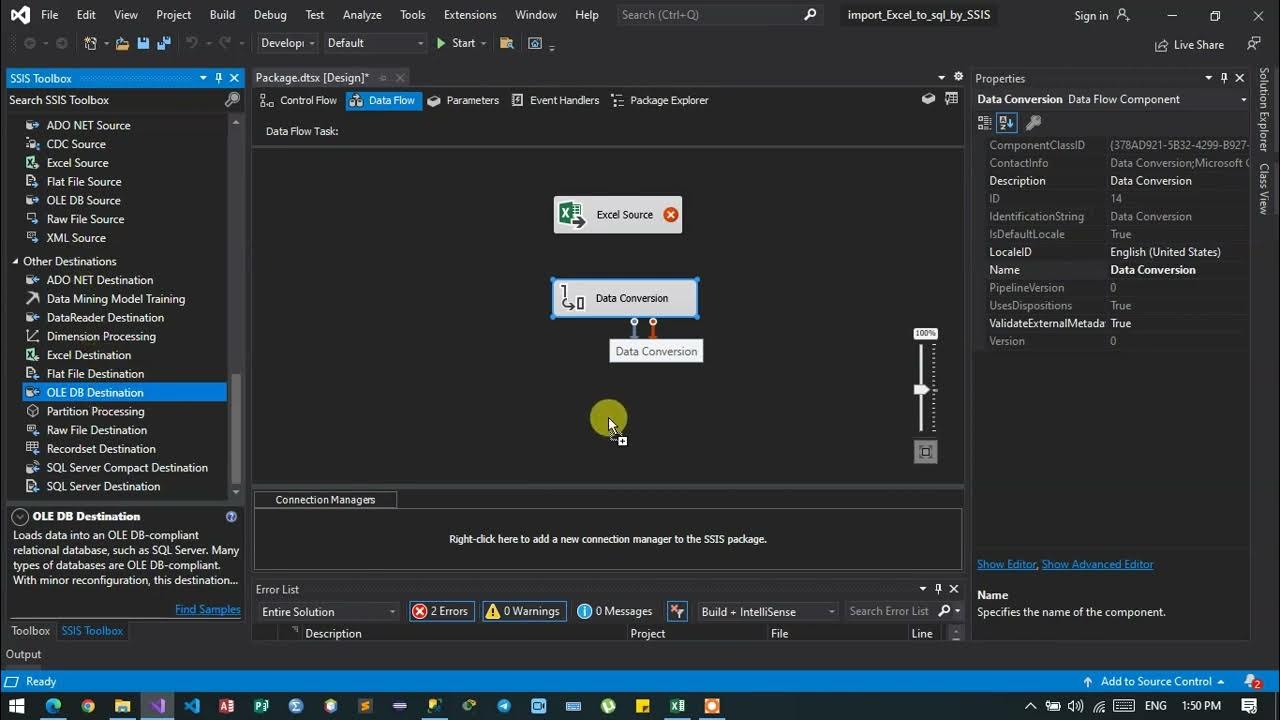Screen dimensions: 1280x720
Task: Click the Find Samples link
Action: coord(208,609)
